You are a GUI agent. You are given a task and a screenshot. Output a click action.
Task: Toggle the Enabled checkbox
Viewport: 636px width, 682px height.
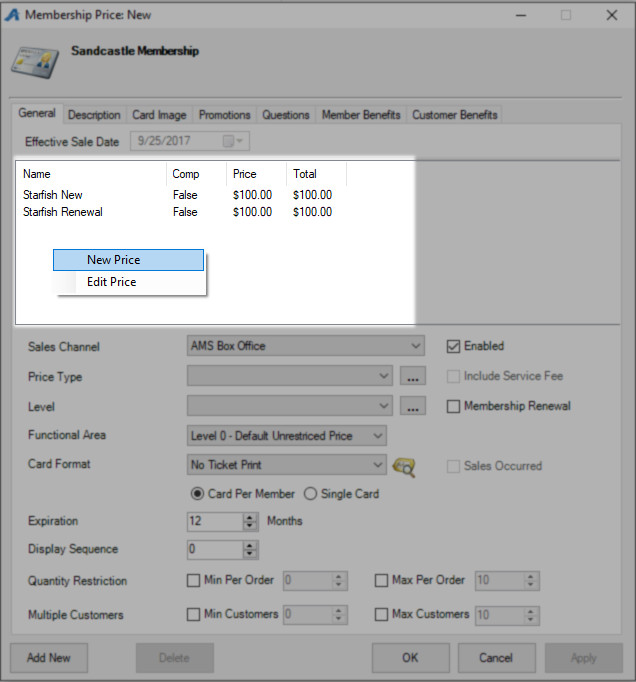453,347
